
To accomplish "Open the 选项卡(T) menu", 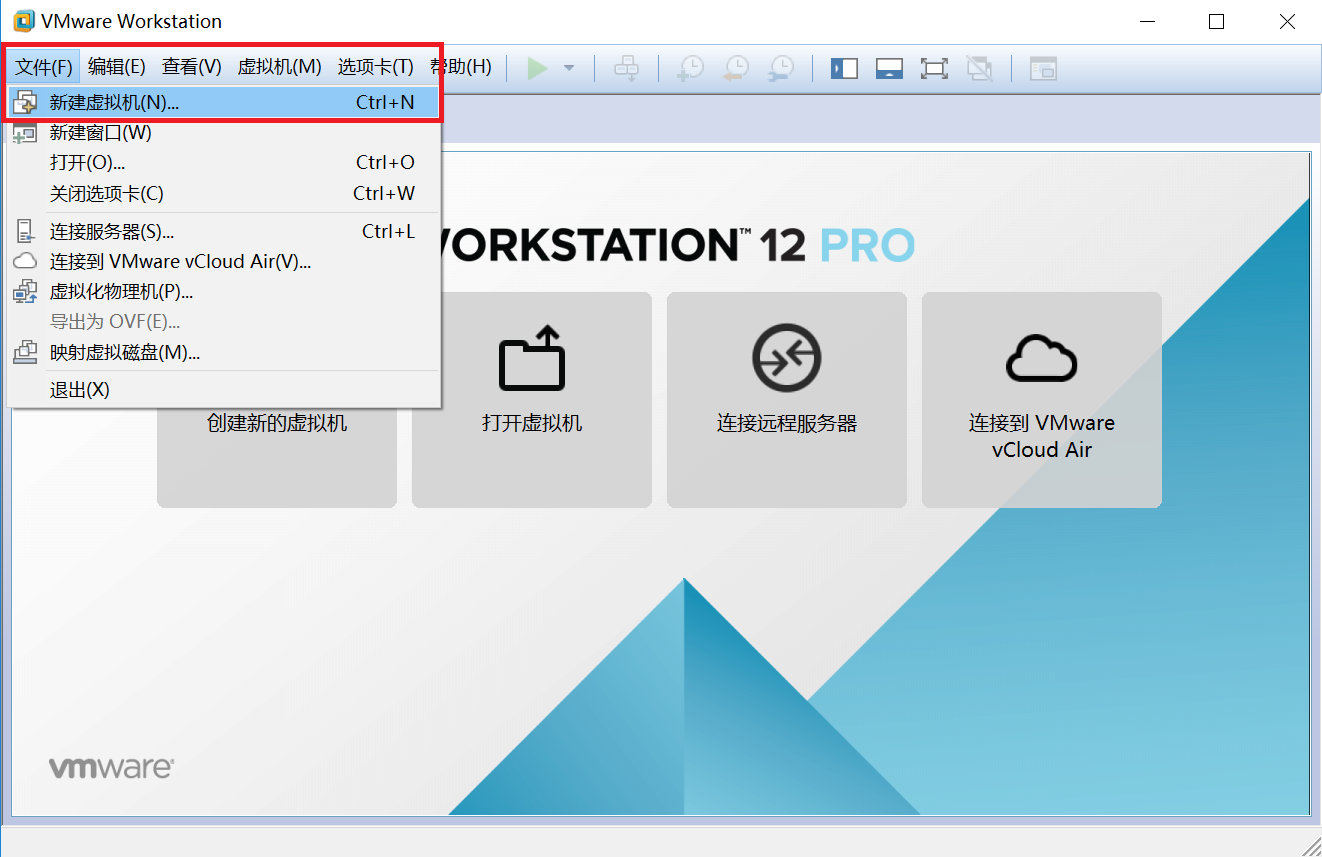I will pyautogui.click(x=375, y=67).
